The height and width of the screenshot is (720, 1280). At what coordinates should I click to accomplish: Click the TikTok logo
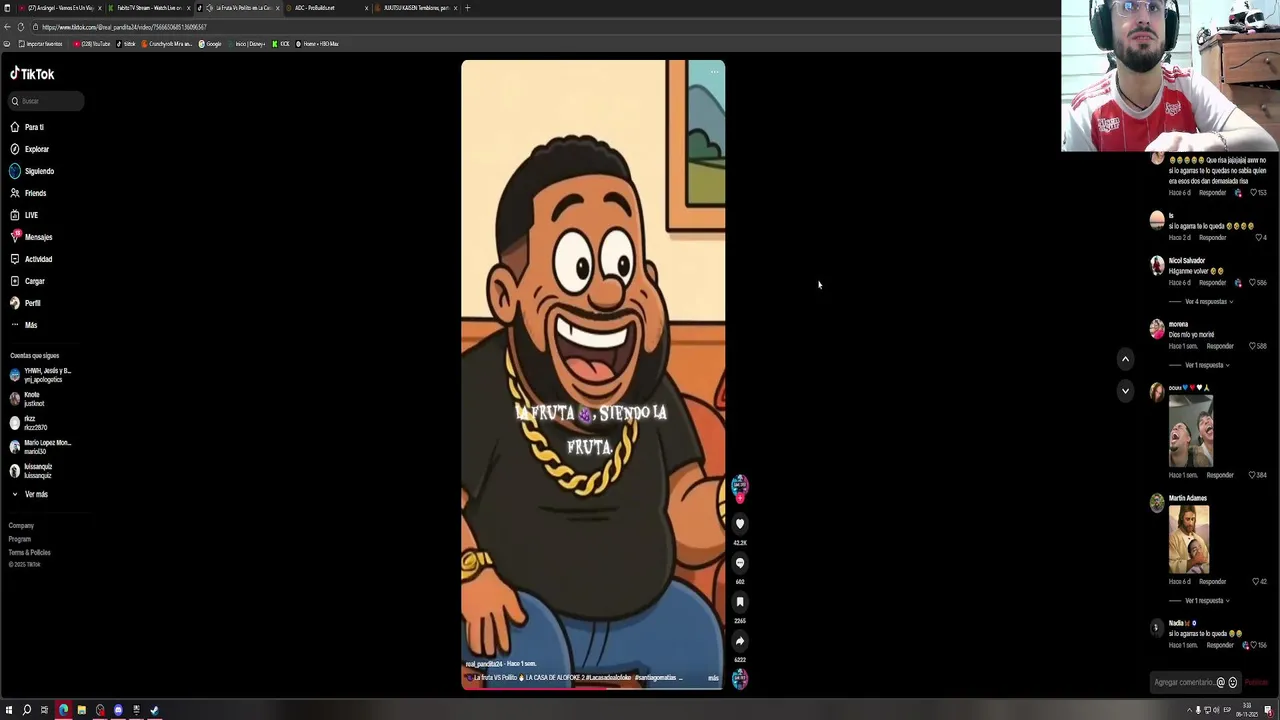coord(32,74)
